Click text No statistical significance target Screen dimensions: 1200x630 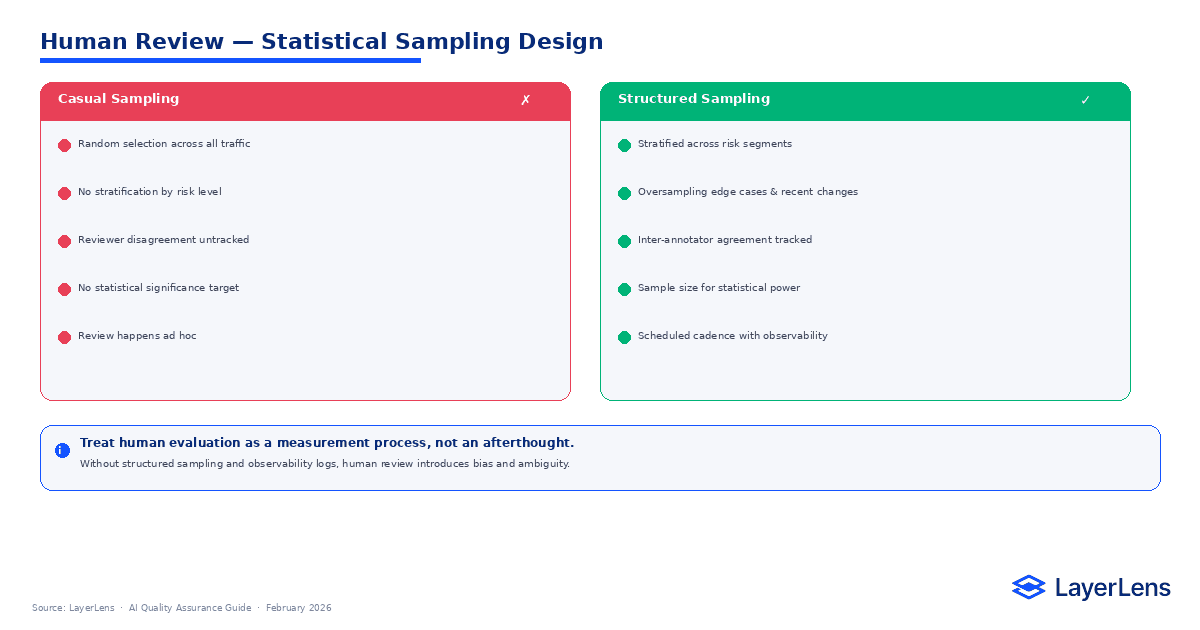point(158,288)
